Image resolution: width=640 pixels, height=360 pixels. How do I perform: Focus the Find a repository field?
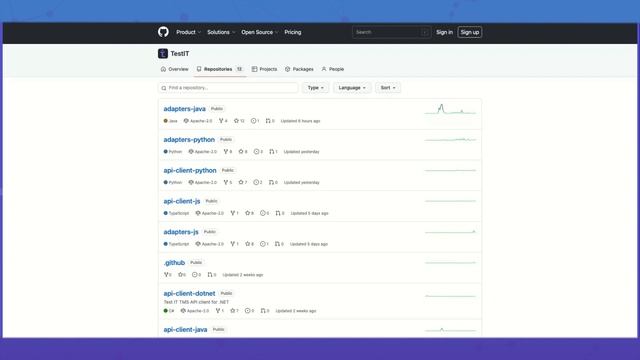[228, 88]
